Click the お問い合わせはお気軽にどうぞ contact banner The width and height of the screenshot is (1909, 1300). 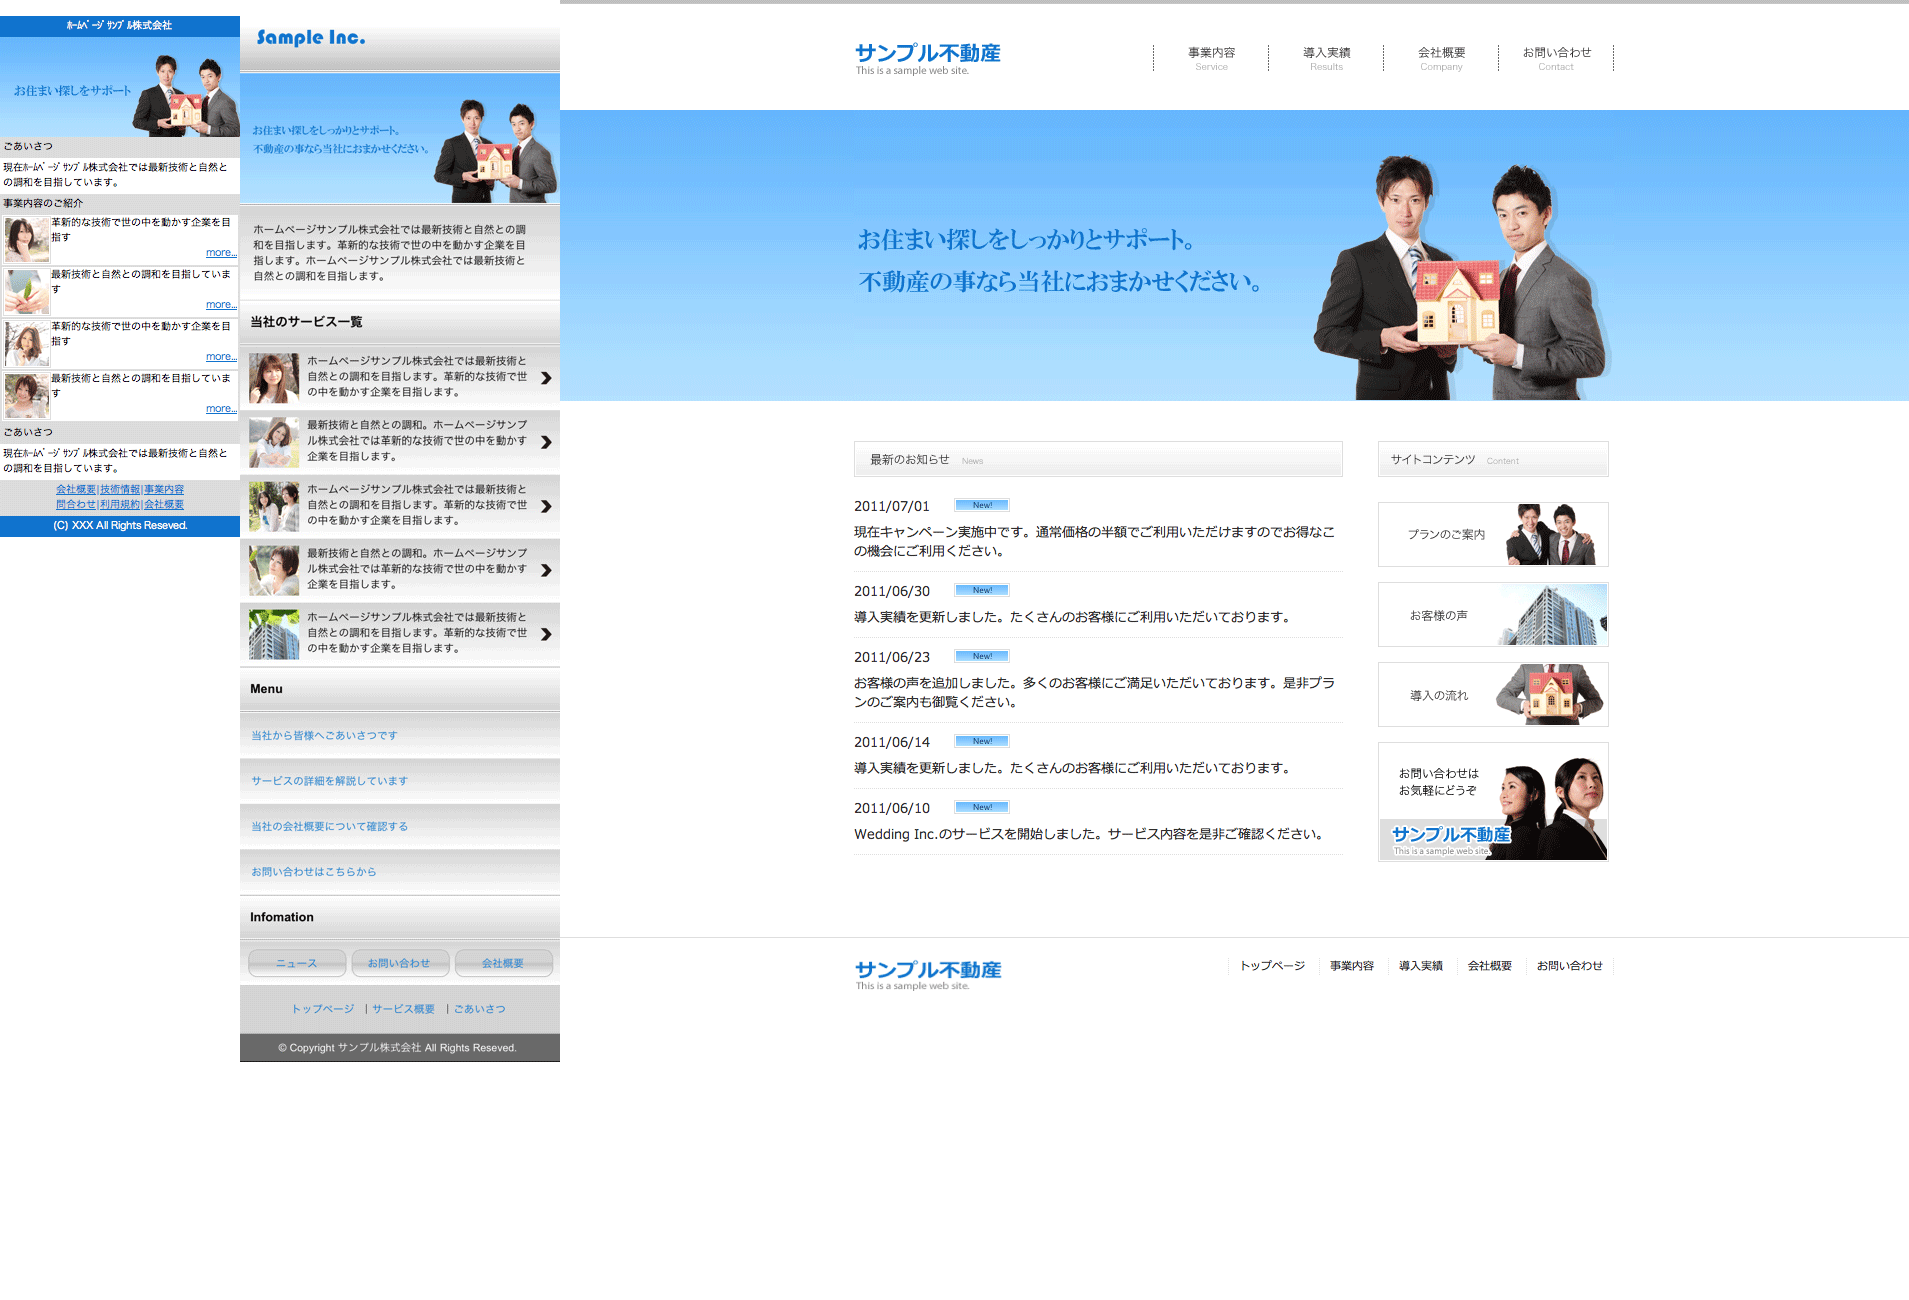(x=1492, y=801)
